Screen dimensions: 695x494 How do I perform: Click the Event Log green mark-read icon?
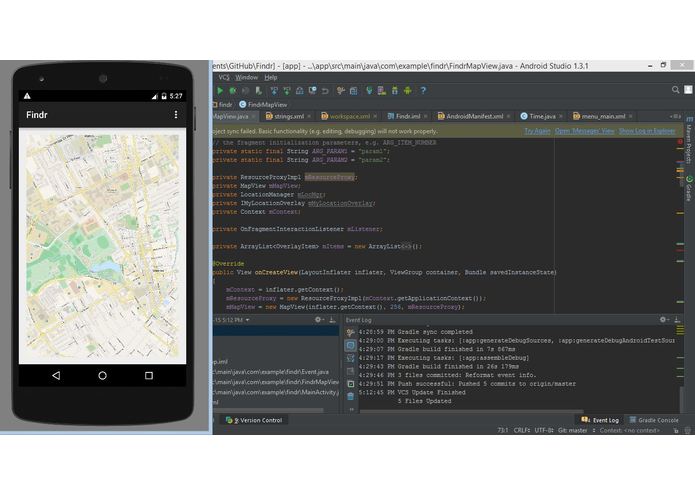tap(351, 384)
